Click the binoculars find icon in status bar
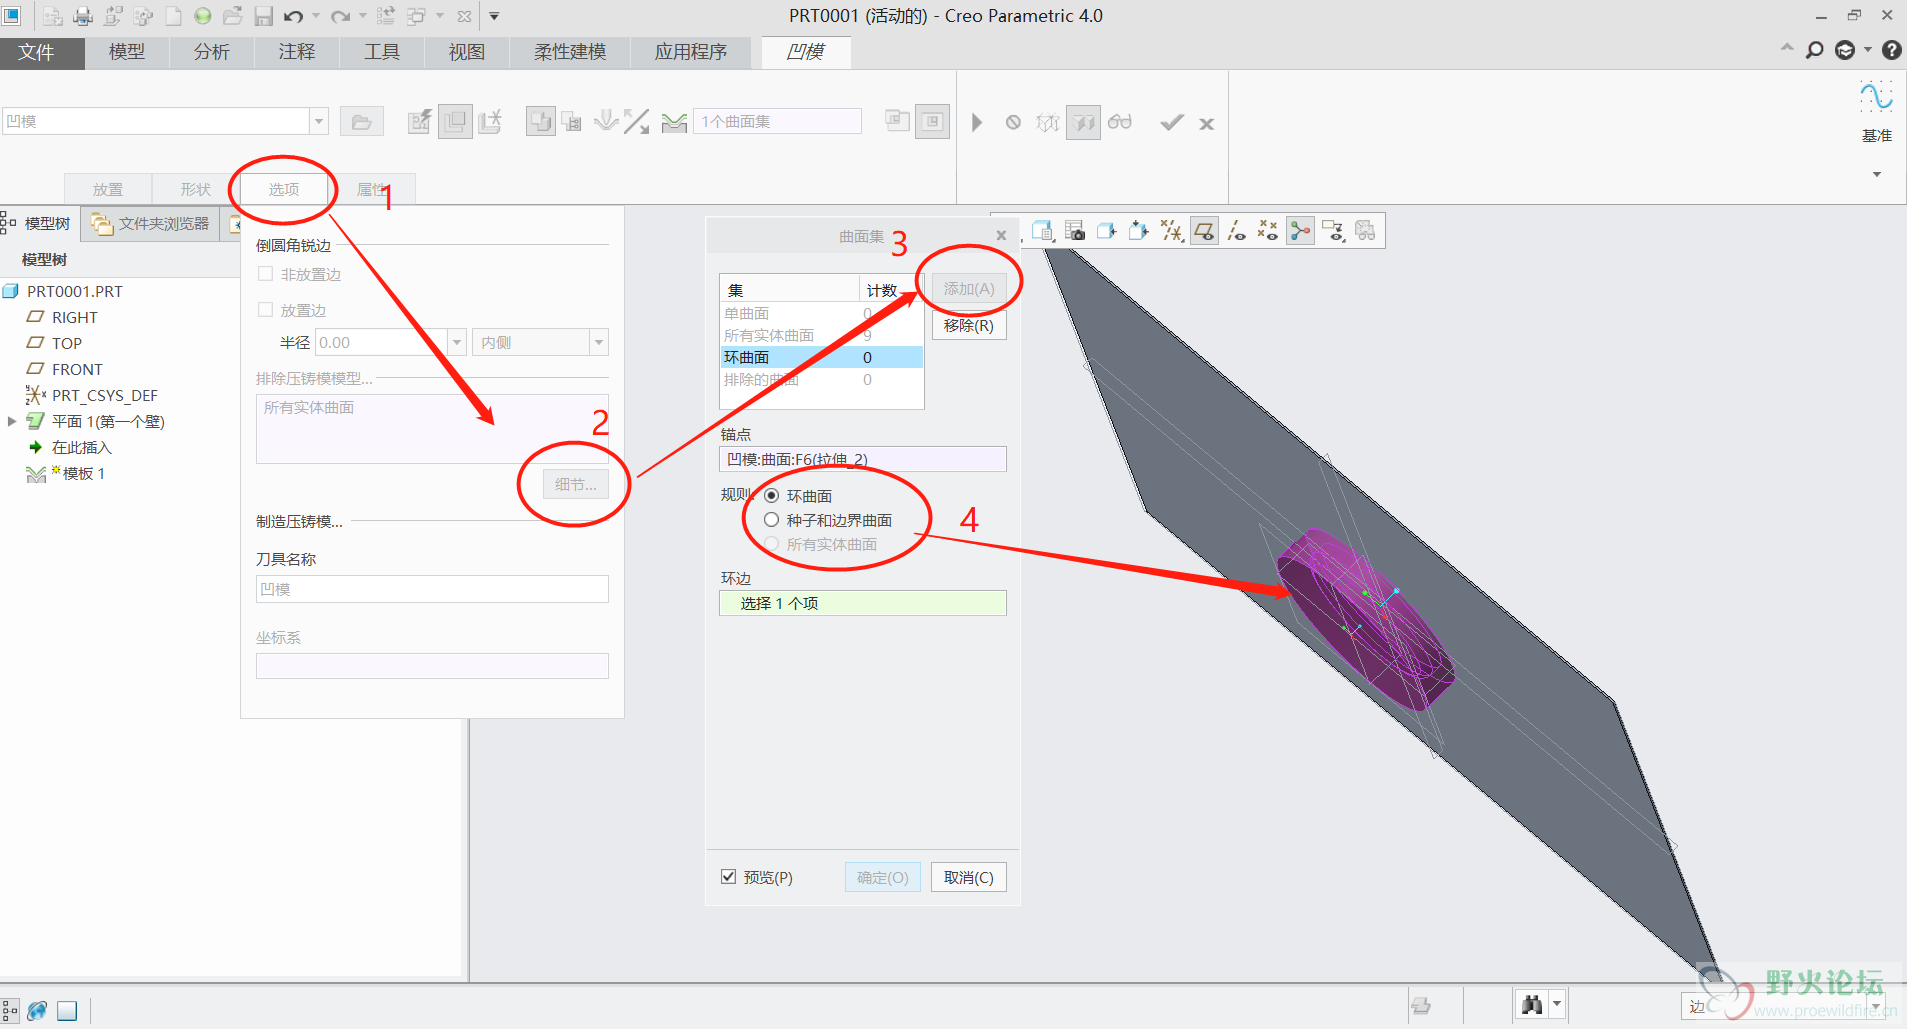The width and height of the screenshot is (1907, 1029). coord(1531,1004)
